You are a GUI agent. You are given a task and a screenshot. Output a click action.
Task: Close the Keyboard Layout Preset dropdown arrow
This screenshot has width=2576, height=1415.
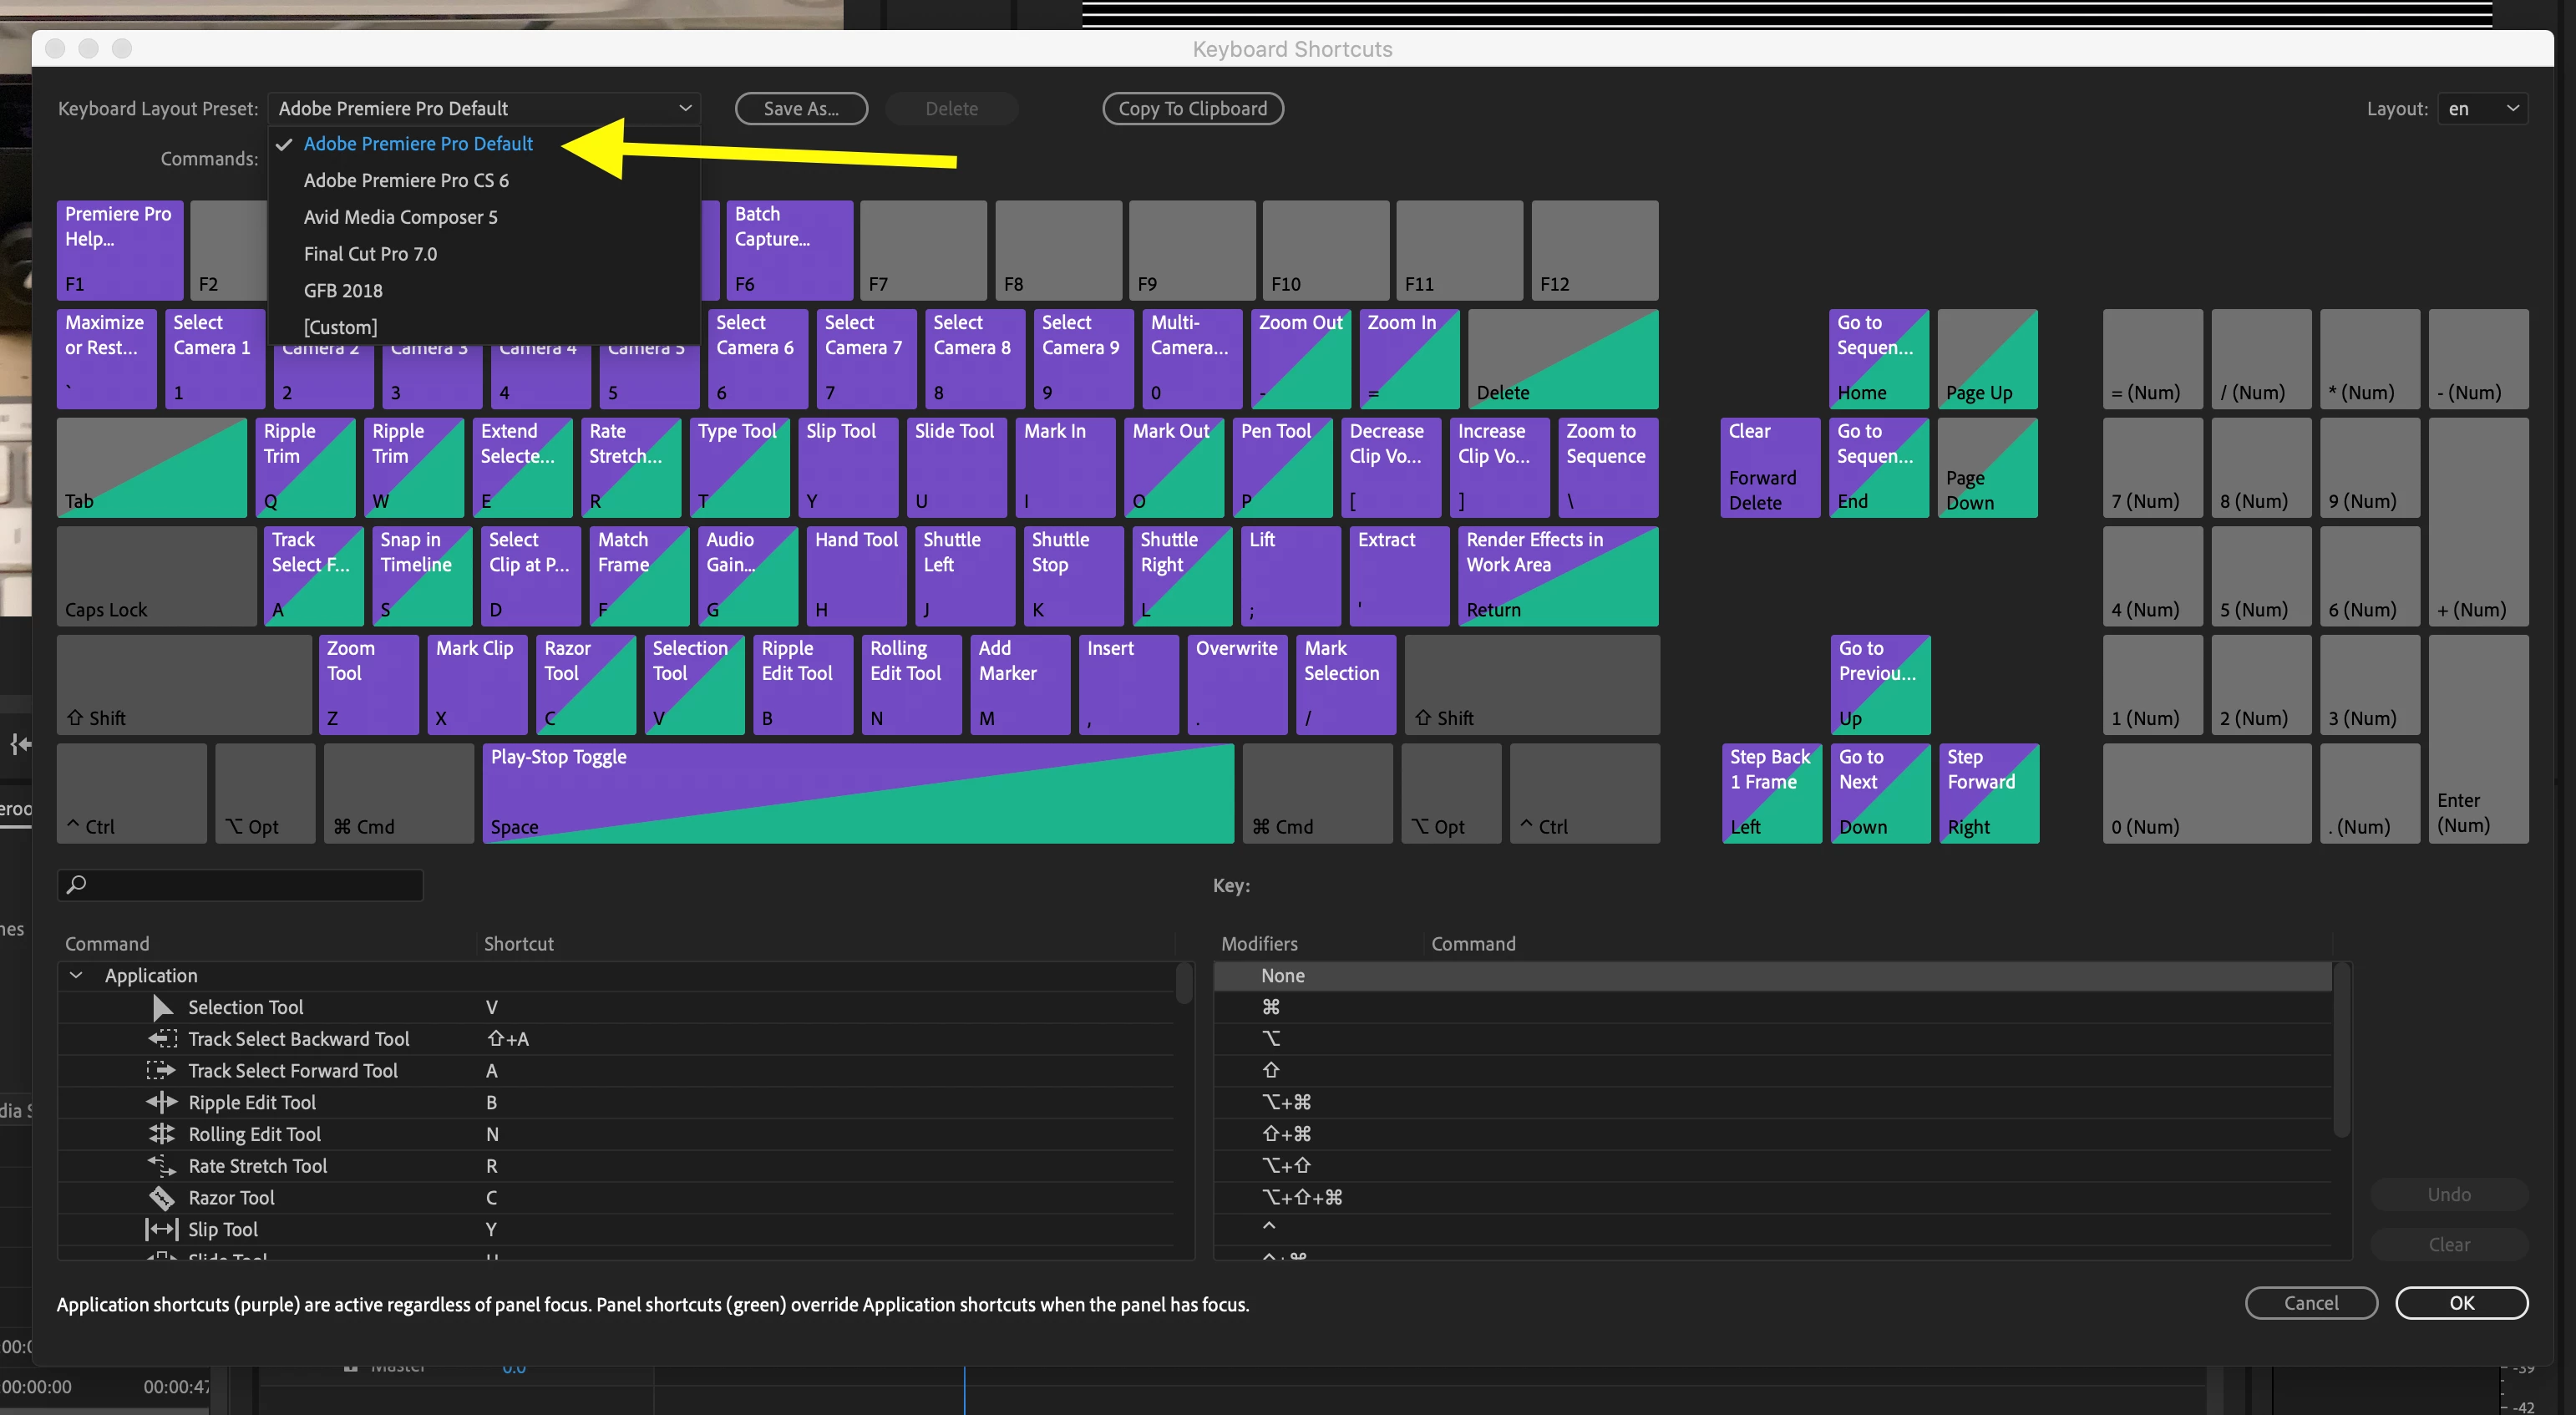point(685,108)
